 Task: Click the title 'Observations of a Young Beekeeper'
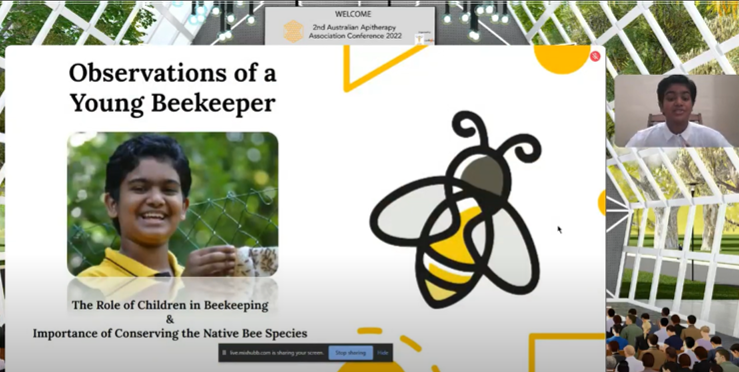tap(172, 88)
